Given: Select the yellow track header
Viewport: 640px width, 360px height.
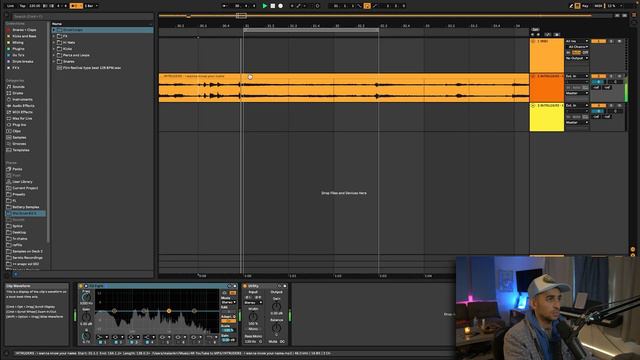Looking at the screenshot, I should coord(547,117).
